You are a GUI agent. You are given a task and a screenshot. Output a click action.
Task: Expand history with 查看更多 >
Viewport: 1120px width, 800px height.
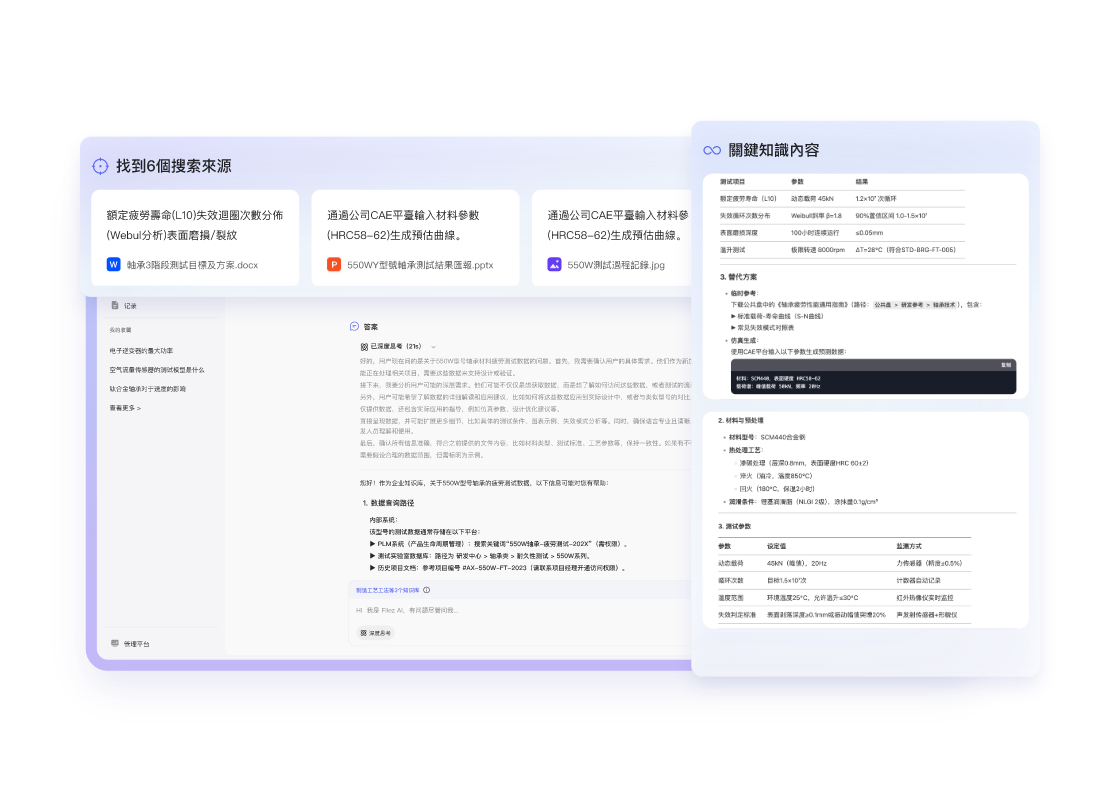(x=125, y=408)
